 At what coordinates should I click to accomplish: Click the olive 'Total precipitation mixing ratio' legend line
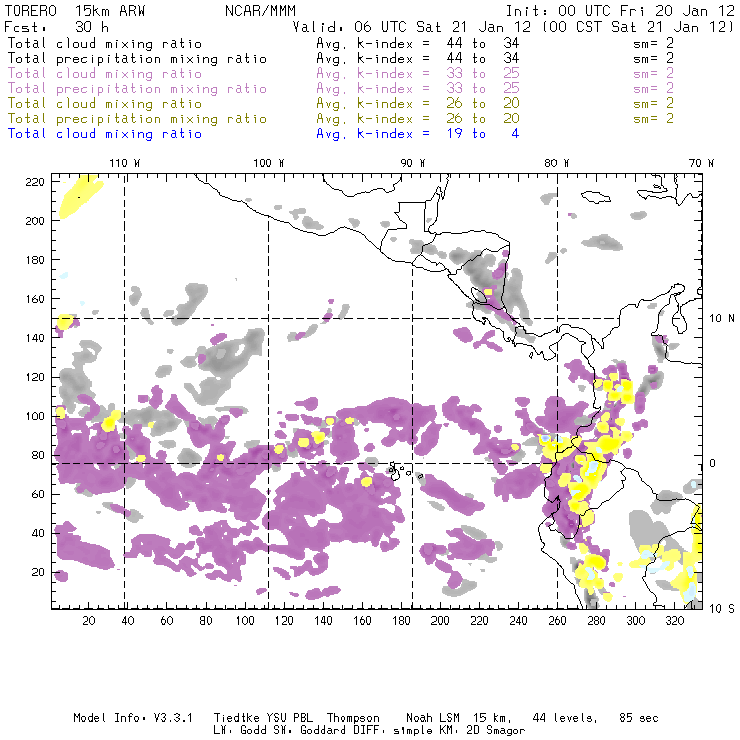137,118
